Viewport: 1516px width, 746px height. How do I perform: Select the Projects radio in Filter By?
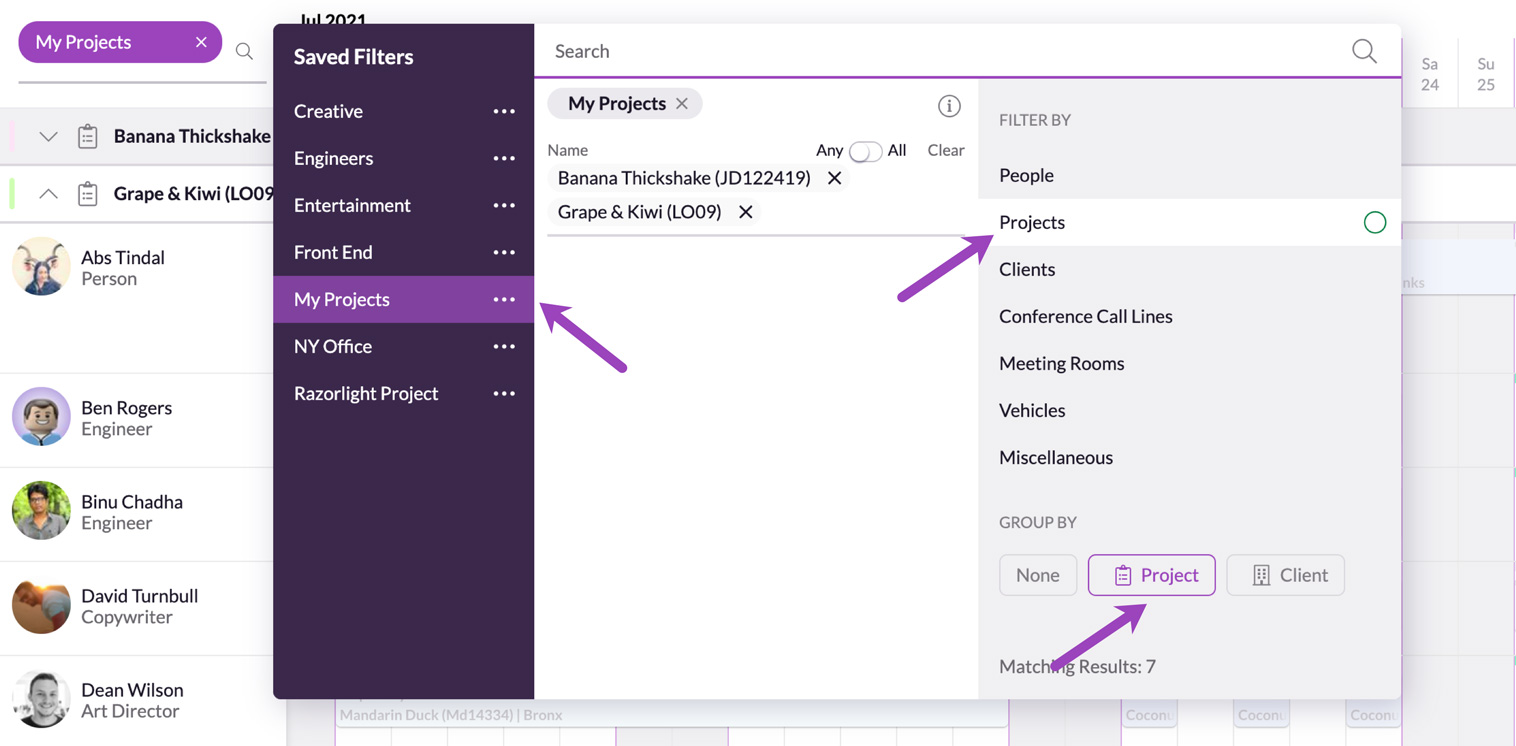coord(1374,222)
